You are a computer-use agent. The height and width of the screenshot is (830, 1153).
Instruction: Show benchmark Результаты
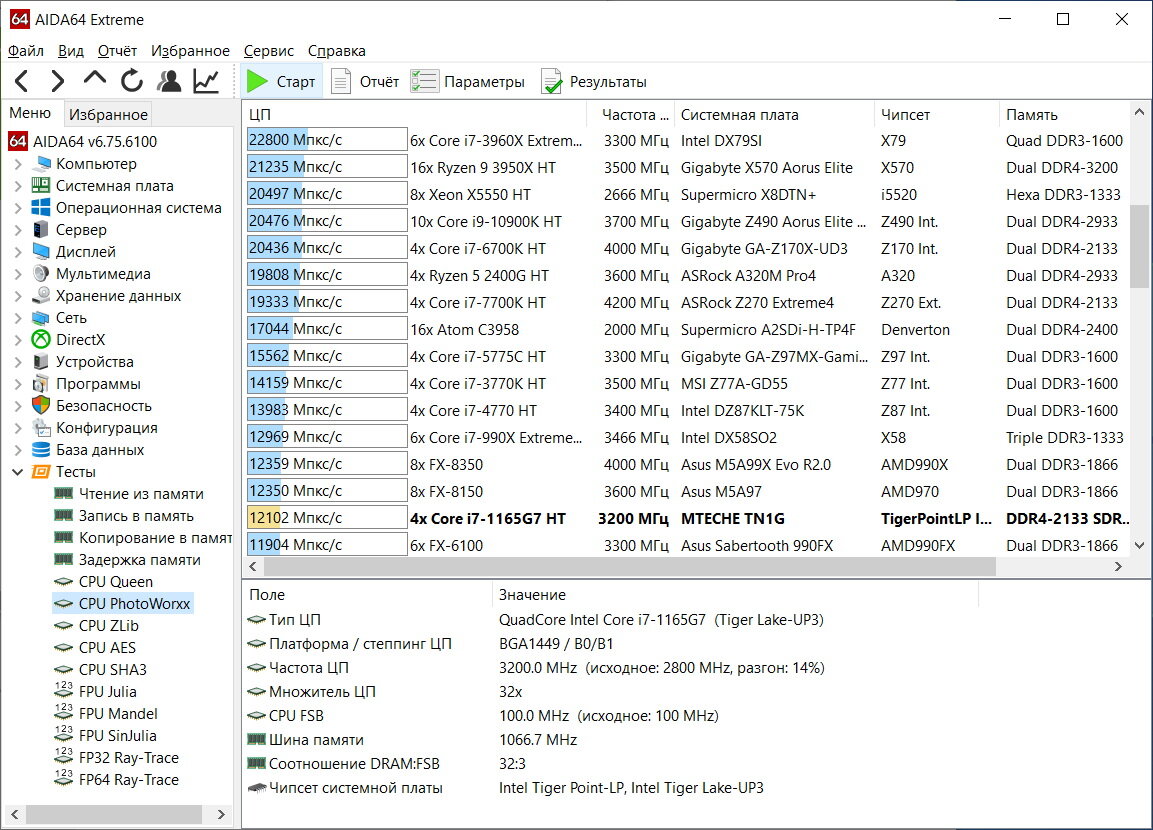(594, 82)
